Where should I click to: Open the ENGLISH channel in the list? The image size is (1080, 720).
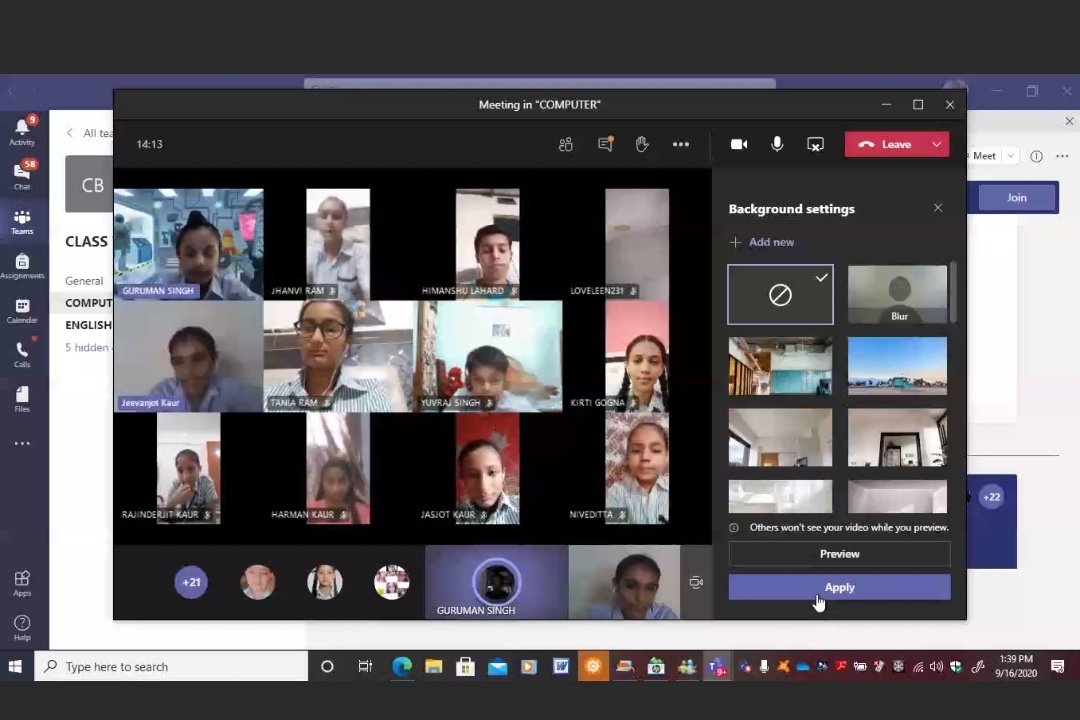tap(88, 325)
